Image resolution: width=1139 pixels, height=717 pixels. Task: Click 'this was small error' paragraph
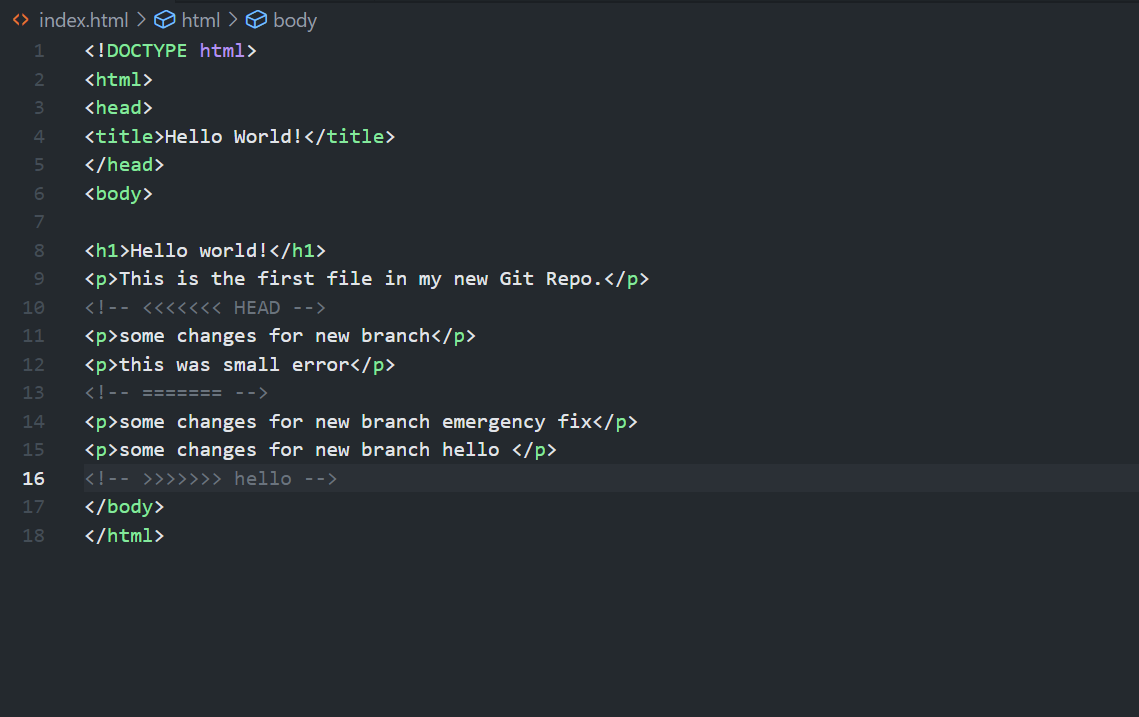pos(240,365)
